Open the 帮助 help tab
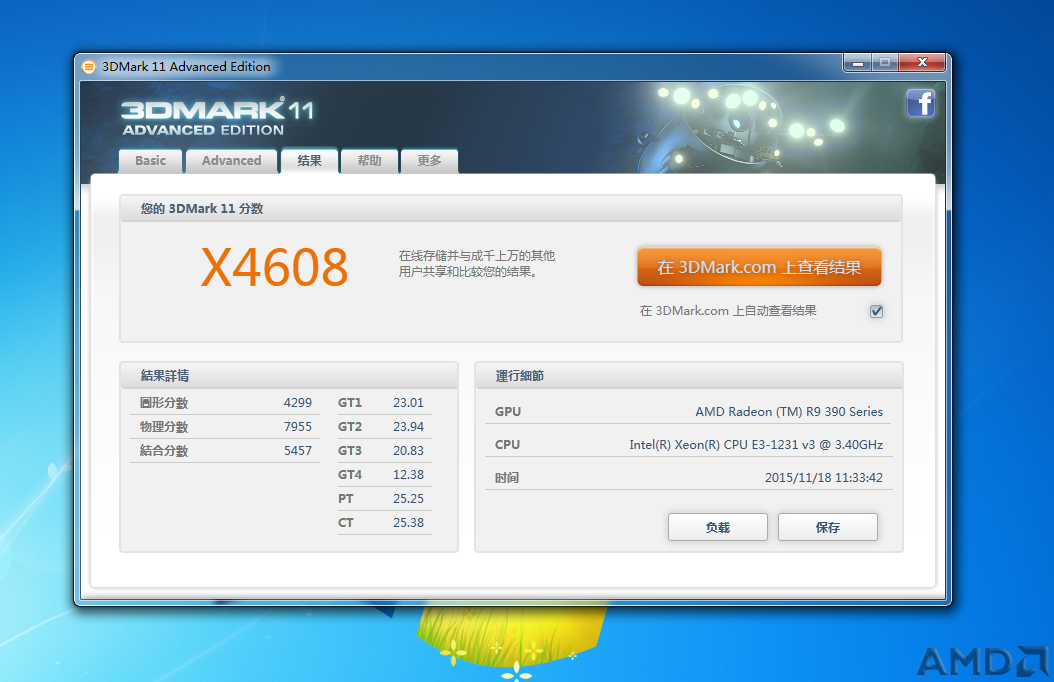 point(369,161)
